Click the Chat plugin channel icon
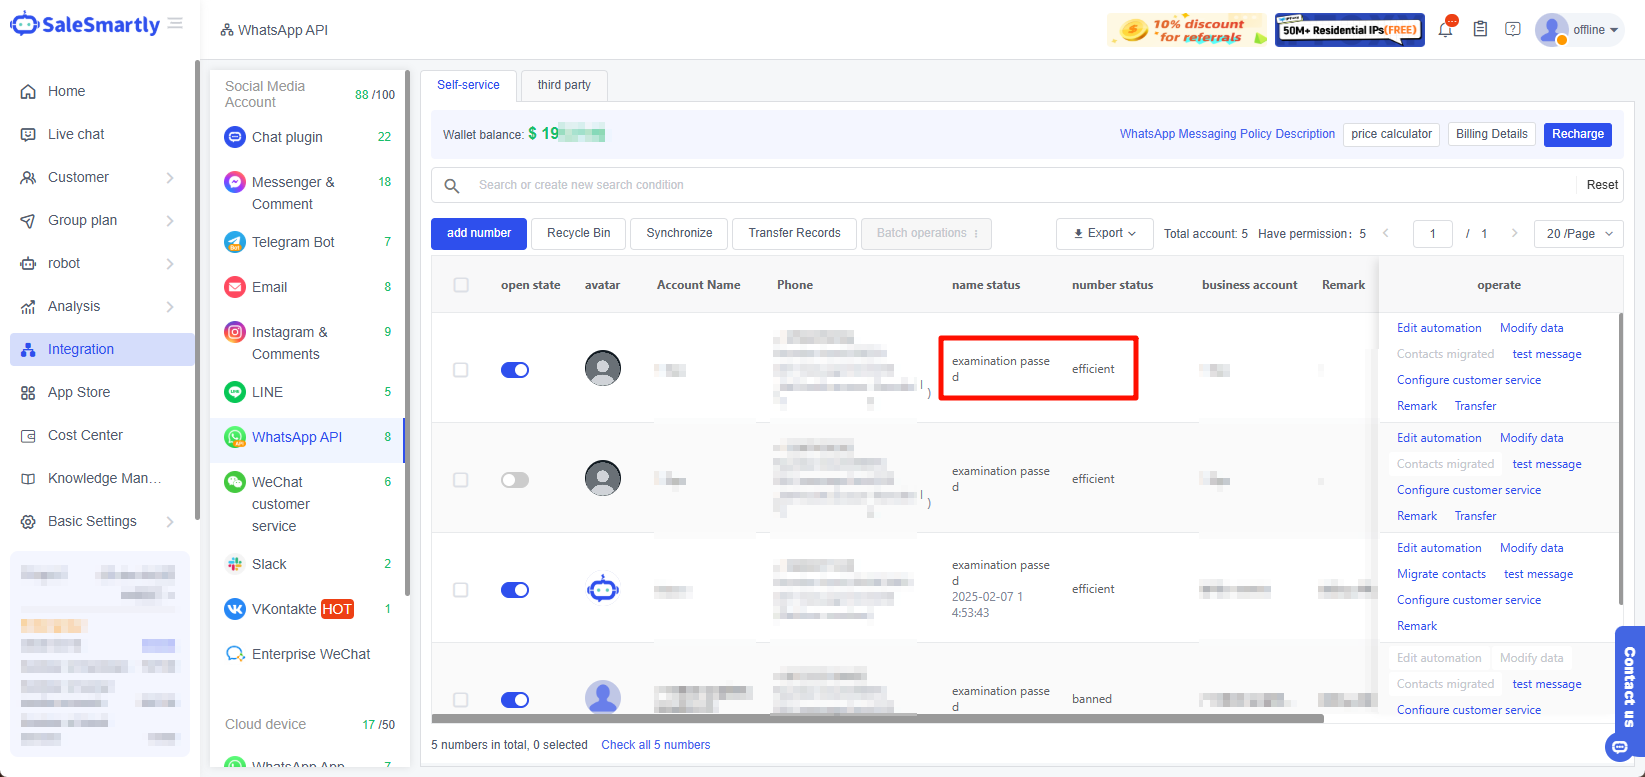The width and height of the screenshot is (1645, 777). 235,137
